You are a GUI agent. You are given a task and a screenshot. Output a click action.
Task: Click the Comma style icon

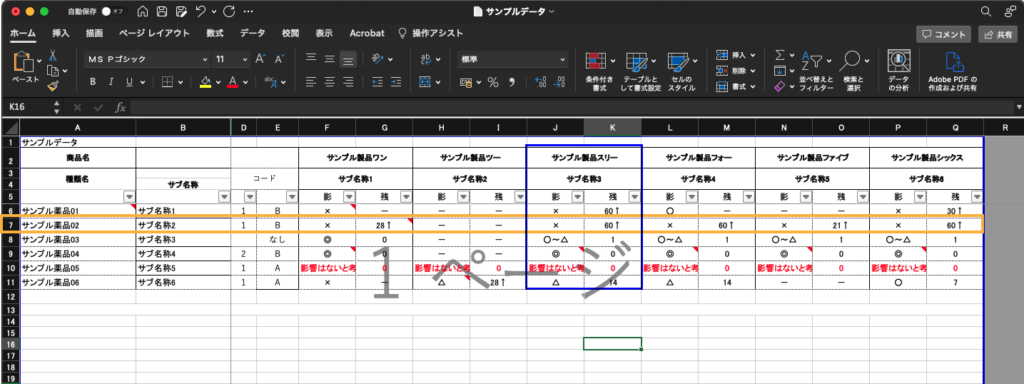coord(512,82)
